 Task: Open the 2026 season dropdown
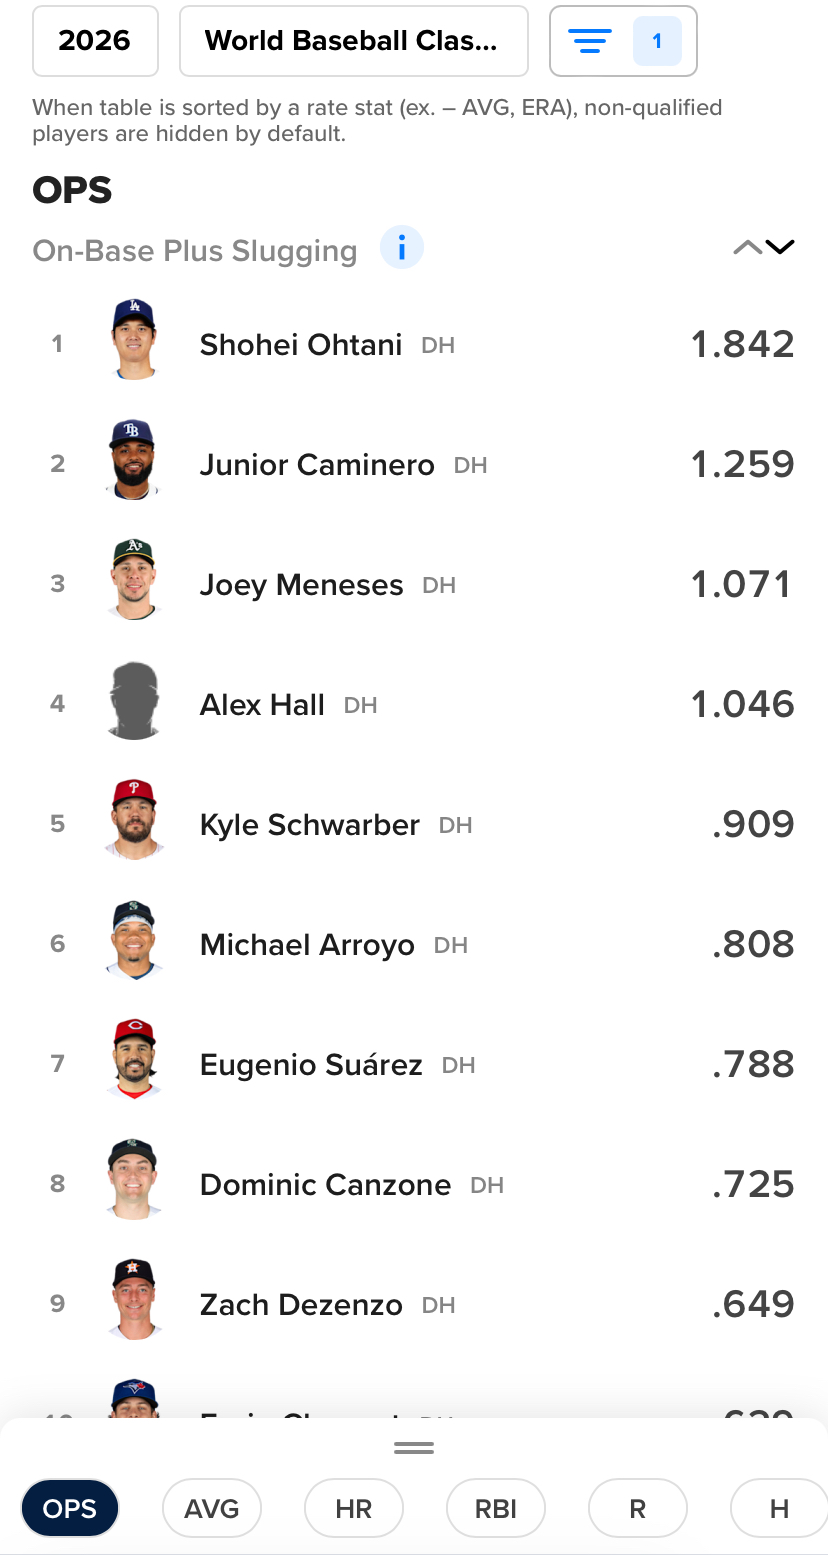pyautogui.click(x=95, y=41)
